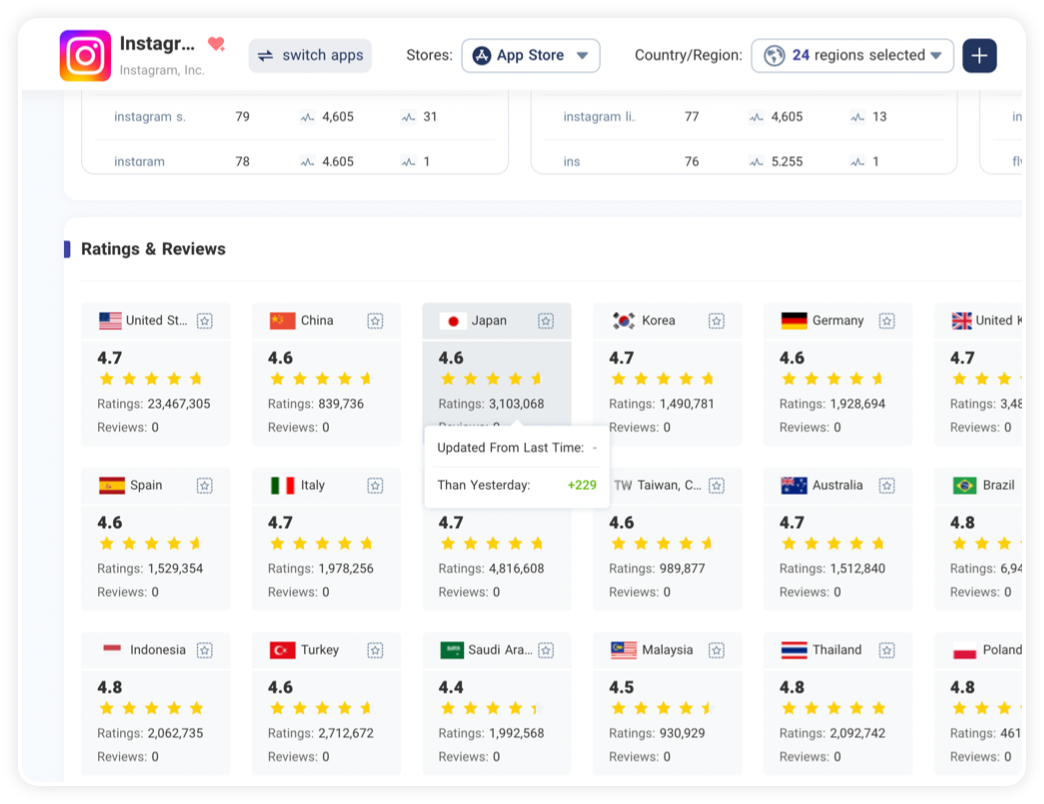This screenshot has height=804, width=1044.
Task: Click the Indonesia flag icon
Action: [x=112, y=648]
